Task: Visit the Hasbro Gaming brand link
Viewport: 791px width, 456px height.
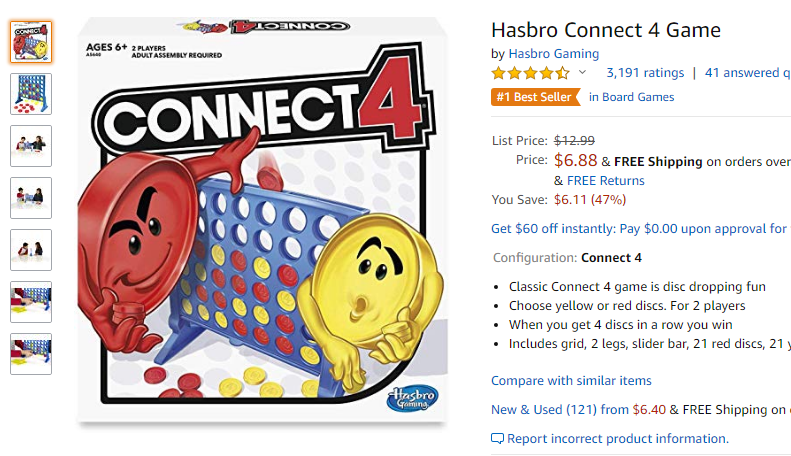Action: tap(553, 53)
